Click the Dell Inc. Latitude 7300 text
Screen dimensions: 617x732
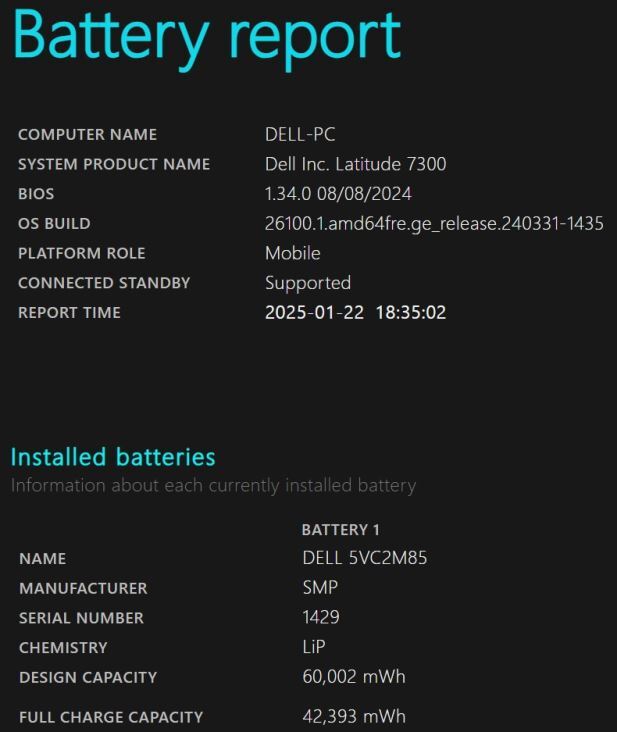(x=355, y=164)
